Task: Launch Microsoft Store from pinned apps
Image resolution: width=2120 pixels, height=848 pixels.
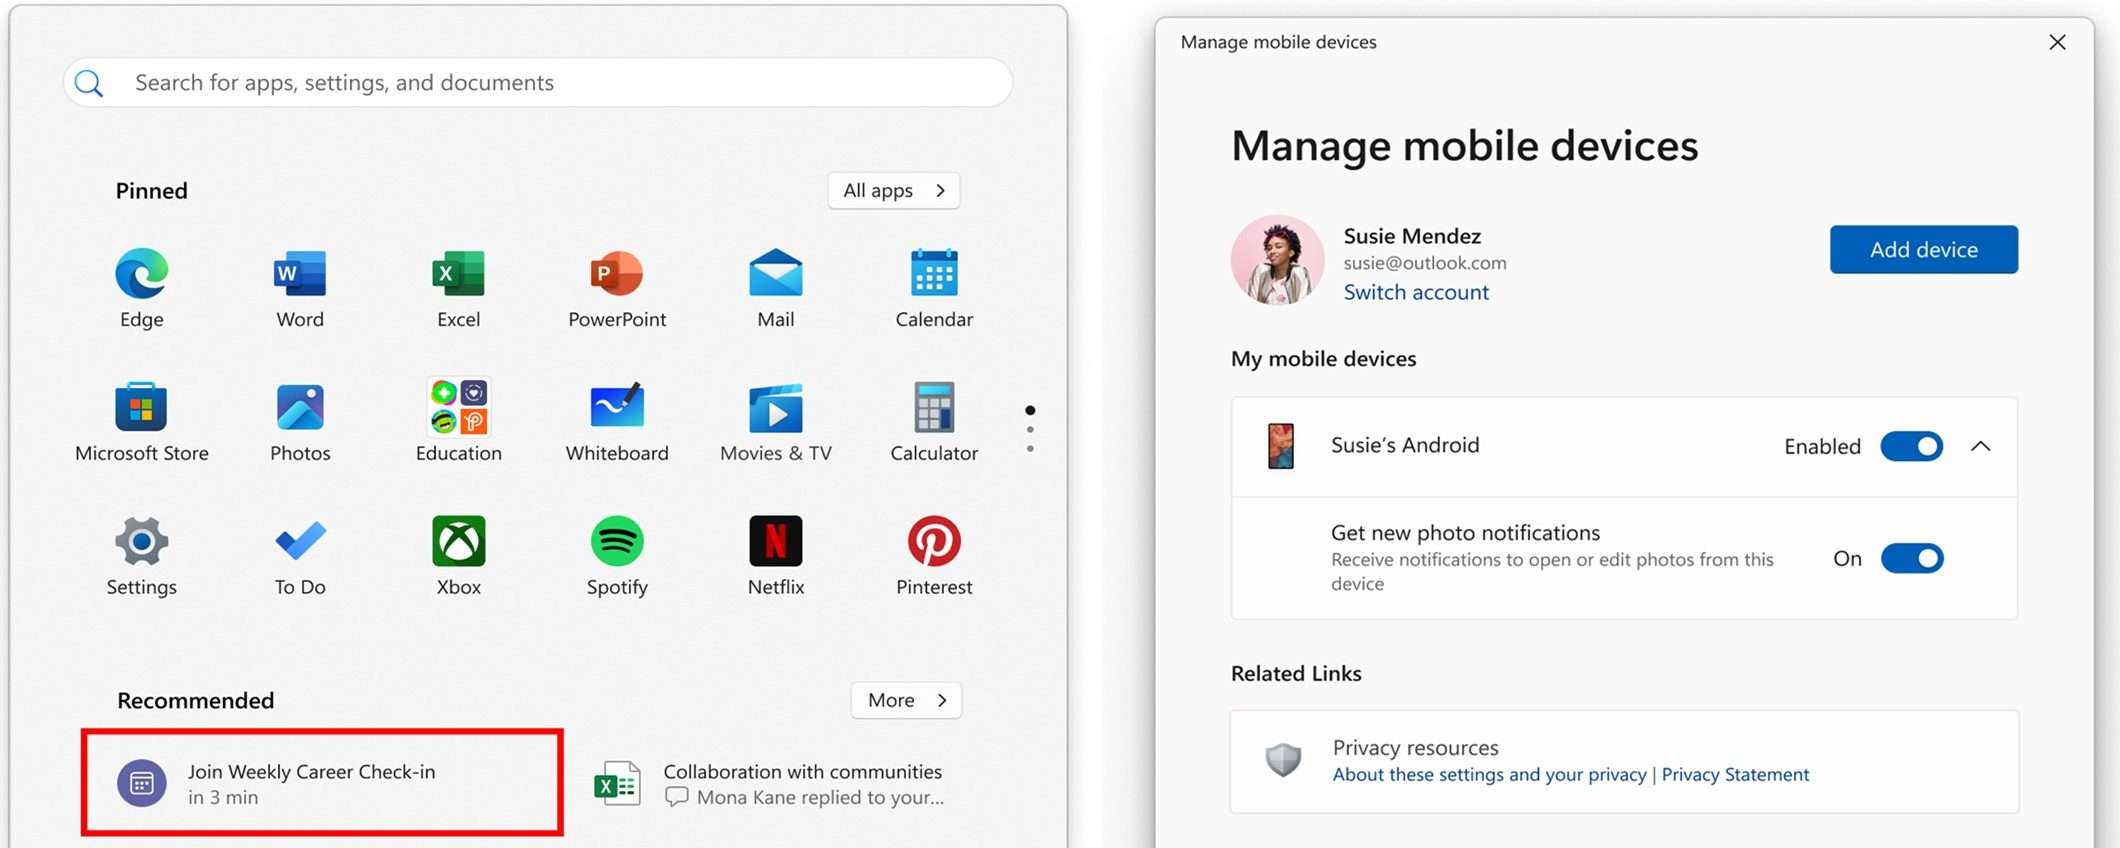Action: tap(142, 422)
